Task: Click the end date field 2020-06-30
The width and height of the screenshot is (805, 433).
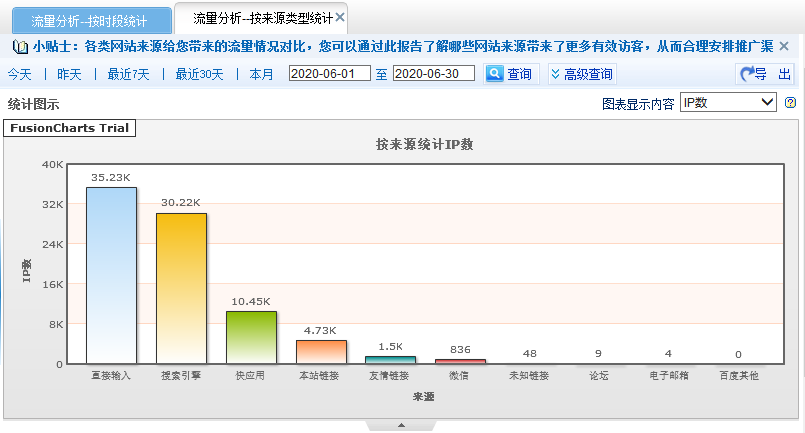Action: [x=433, y=74]
